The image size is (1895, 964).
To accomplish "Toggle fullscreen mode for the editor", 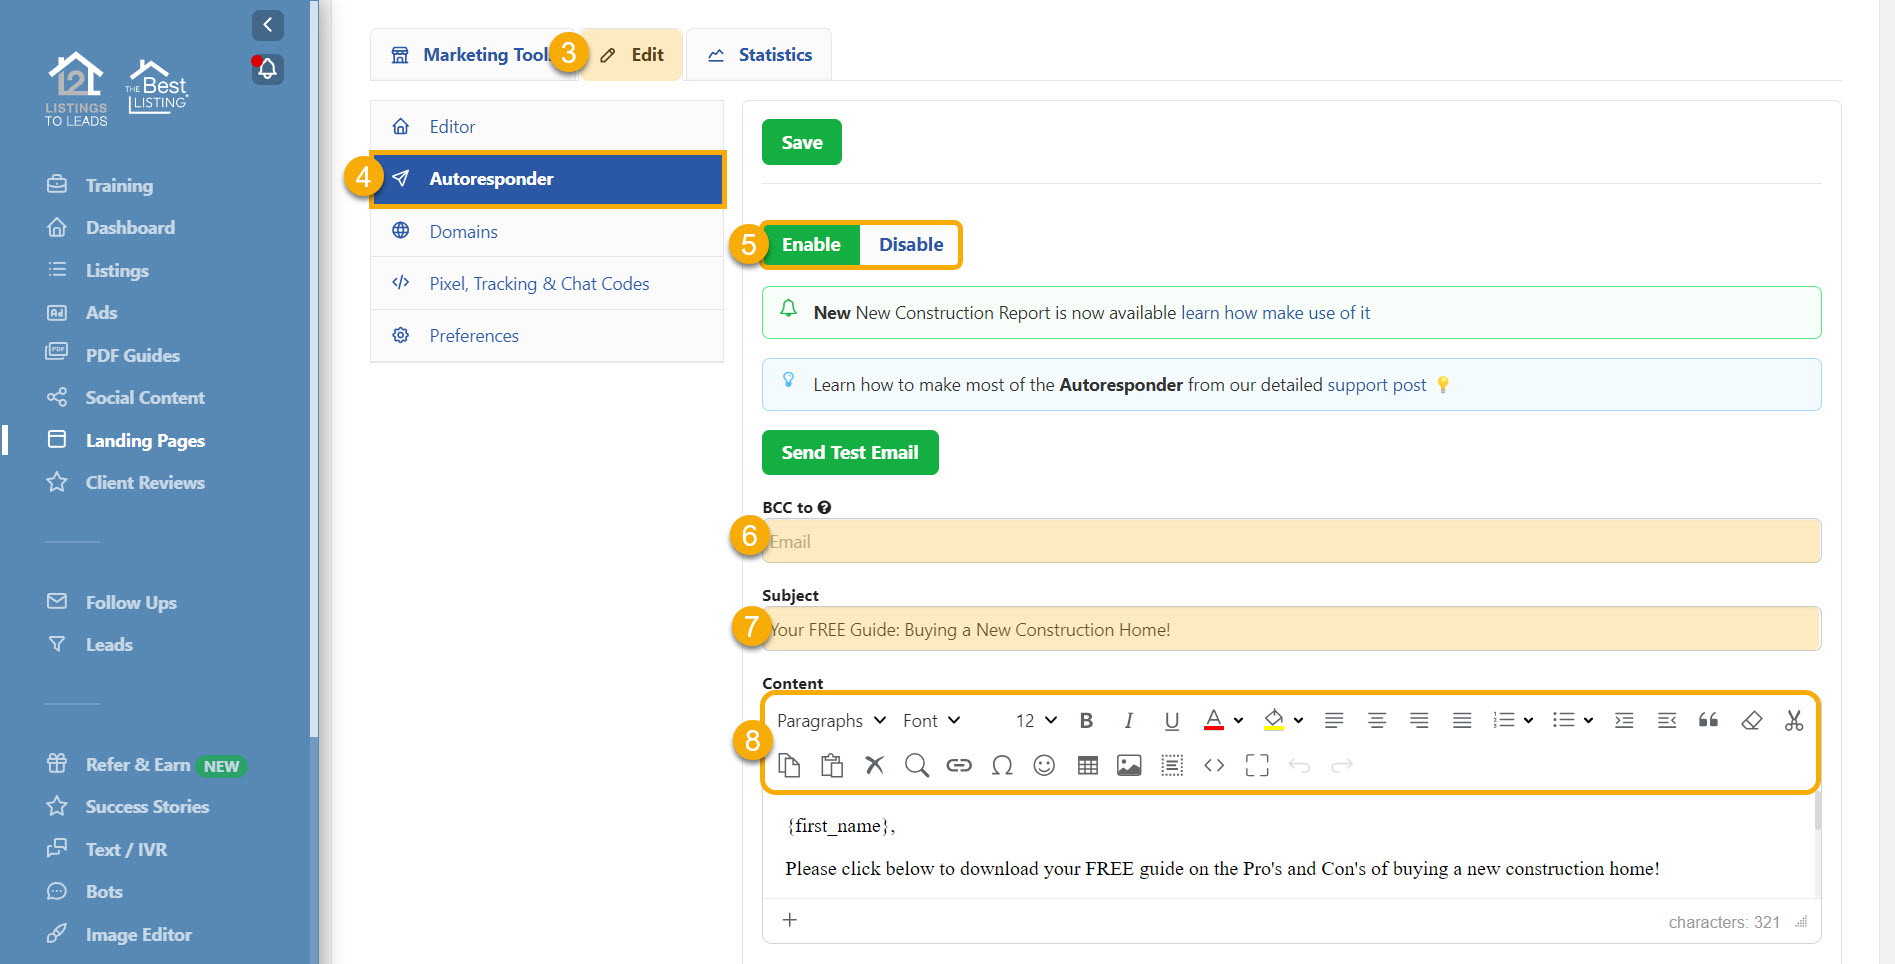I will click(1257, 765).
